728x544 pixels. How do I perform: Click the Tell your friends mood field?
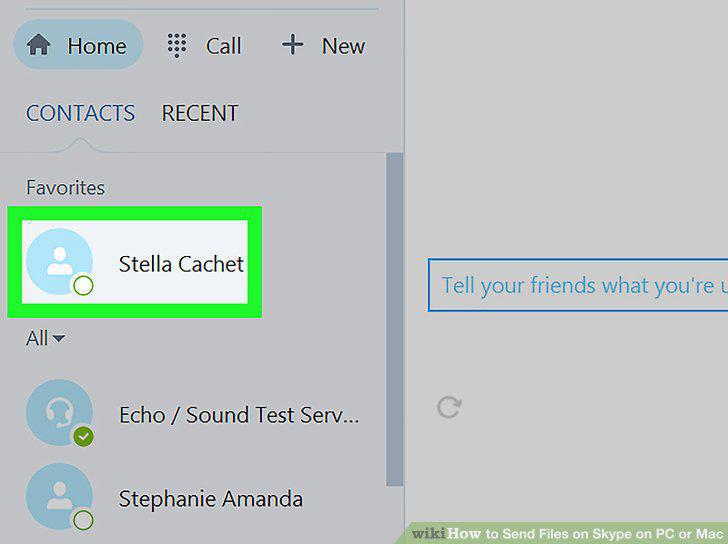point(578,285)
